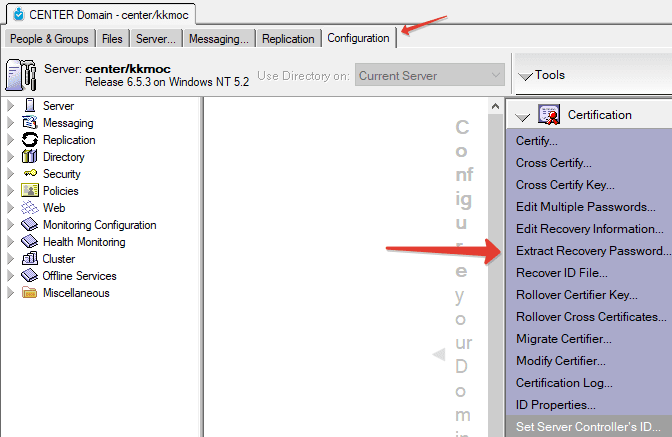
Task: Collapse the Tools panel arrow
Action: [x=525, y=76]
